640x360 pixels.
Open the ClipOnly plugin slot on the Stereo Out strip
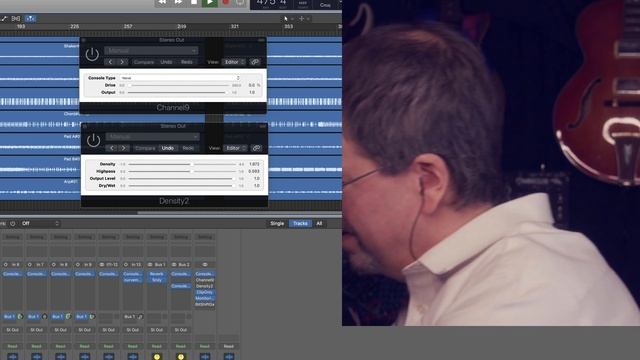pyautogui.click(x=204, y=293)
